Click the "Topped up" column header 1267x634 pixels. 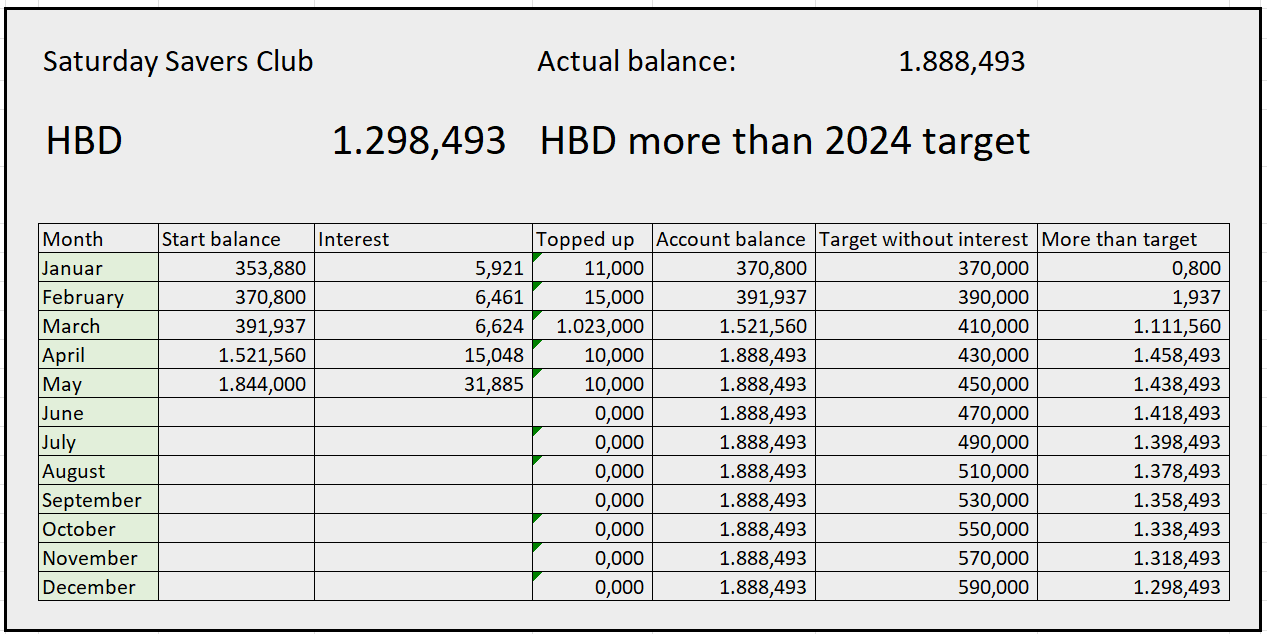pyautogui.click(x=592, y=238)
